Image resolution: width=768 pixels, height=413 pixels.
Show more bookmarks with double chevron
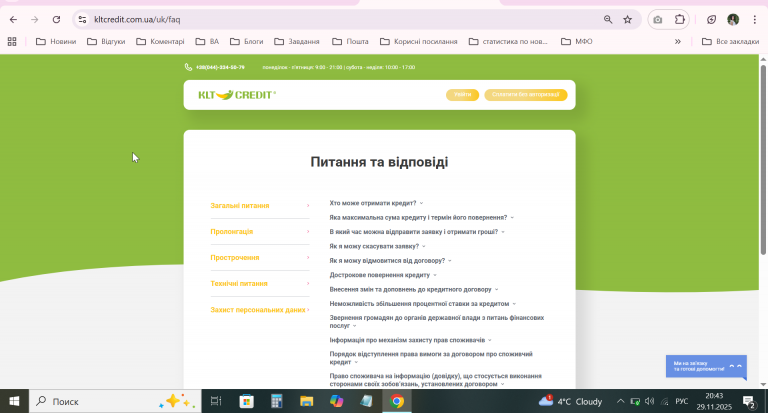678,42
